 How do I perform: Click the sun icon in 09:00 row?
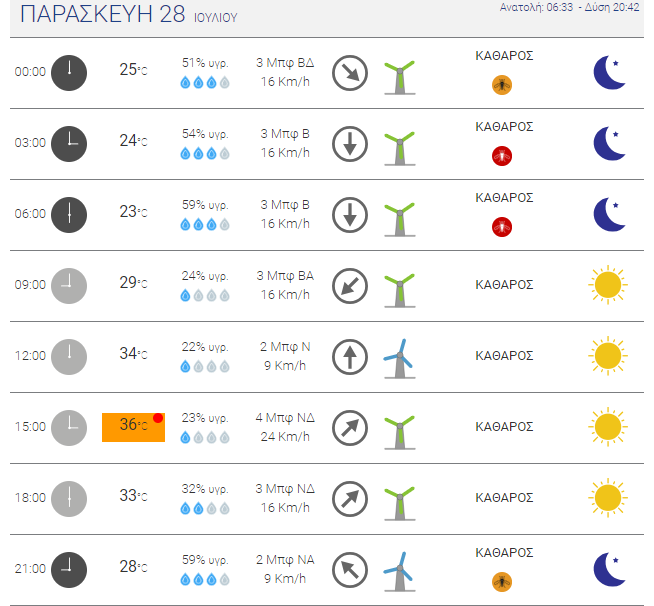608,285
